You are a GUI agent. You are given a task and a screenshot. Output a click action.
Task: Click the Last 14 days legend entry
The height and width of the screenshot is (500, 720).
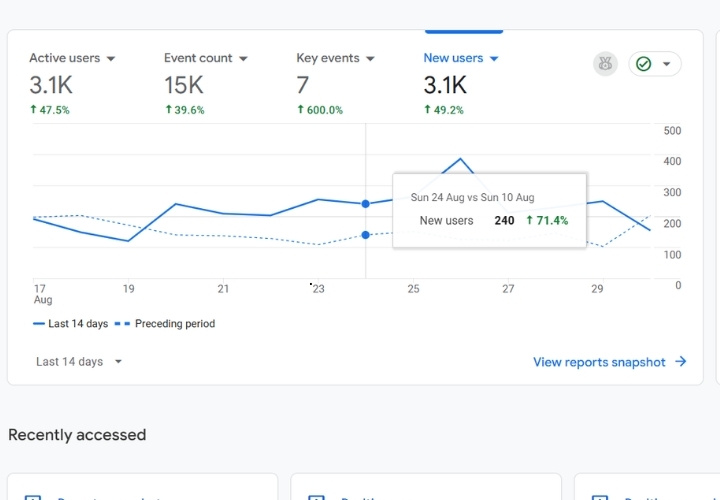point(71,324)
